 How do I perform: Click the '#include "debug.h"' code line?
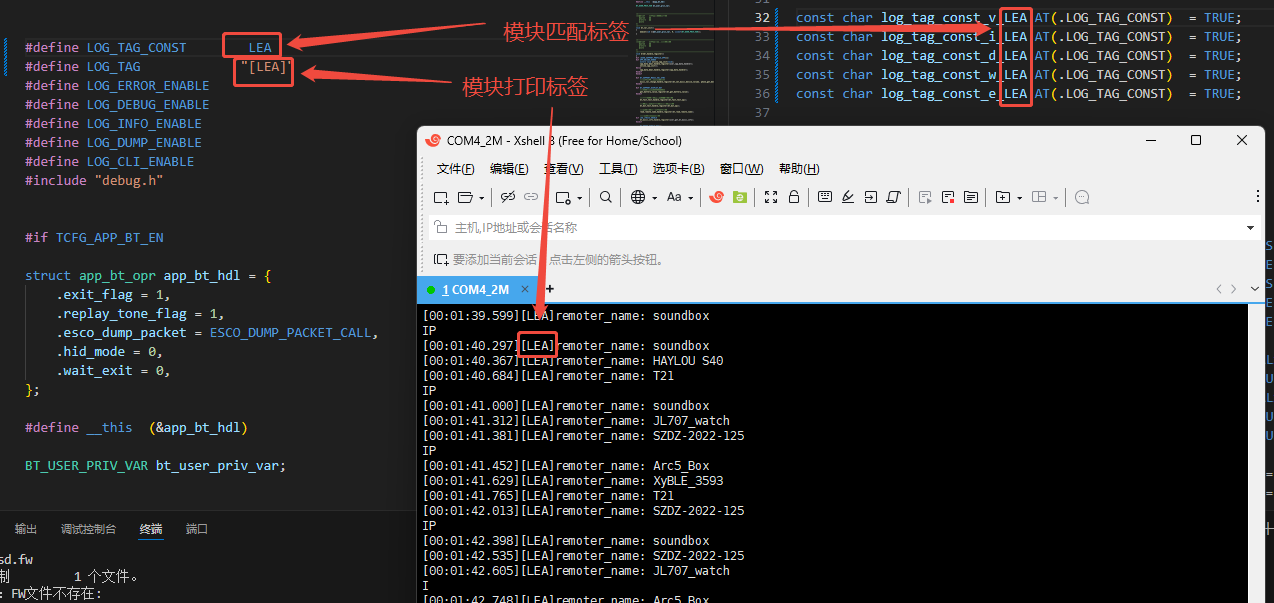94,181
